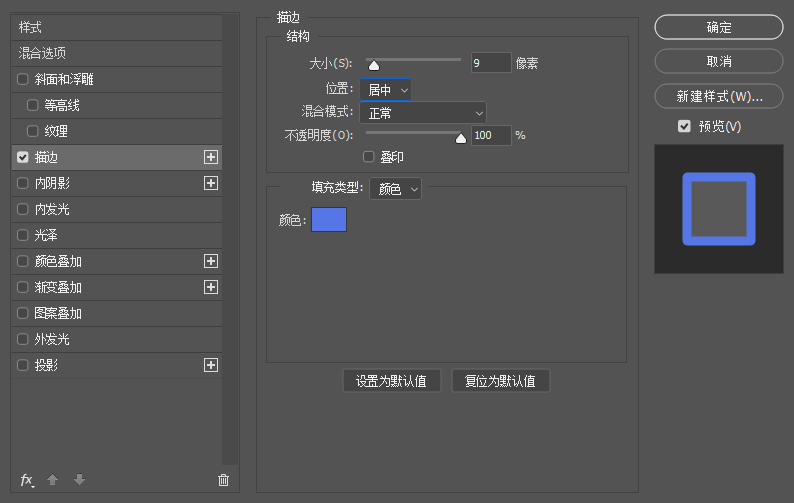
Task: Select the 外发光 row label
Action: coord(52,339)
